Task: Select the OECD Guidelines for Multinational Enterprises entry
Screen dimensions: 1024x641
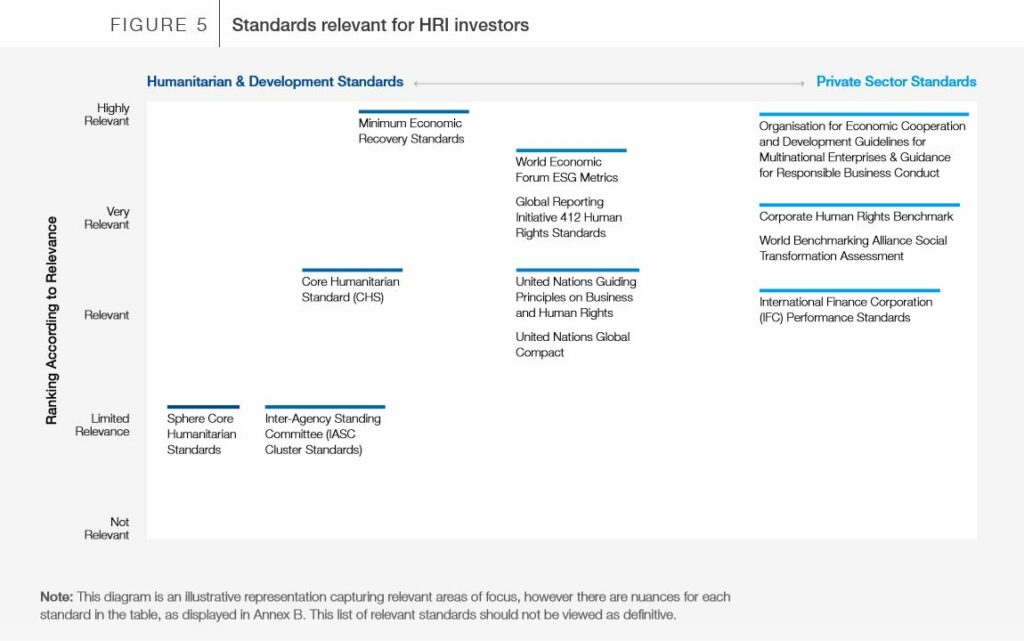Action: 861,149
